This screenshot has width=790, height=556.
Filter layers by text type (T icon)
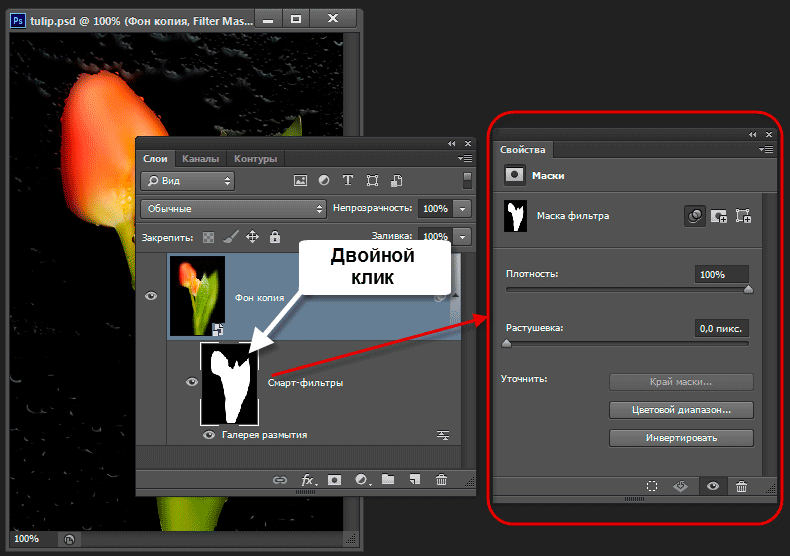tap(348, 181)
